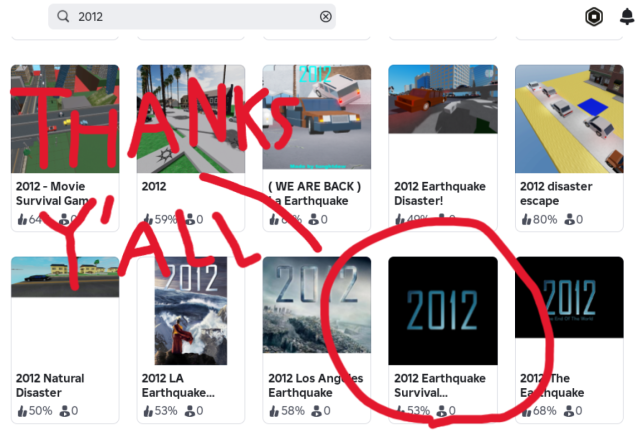Screen dimensions: 638x432
Task: Select 2012 Natural Disaster title
Action: coord(50,385)
